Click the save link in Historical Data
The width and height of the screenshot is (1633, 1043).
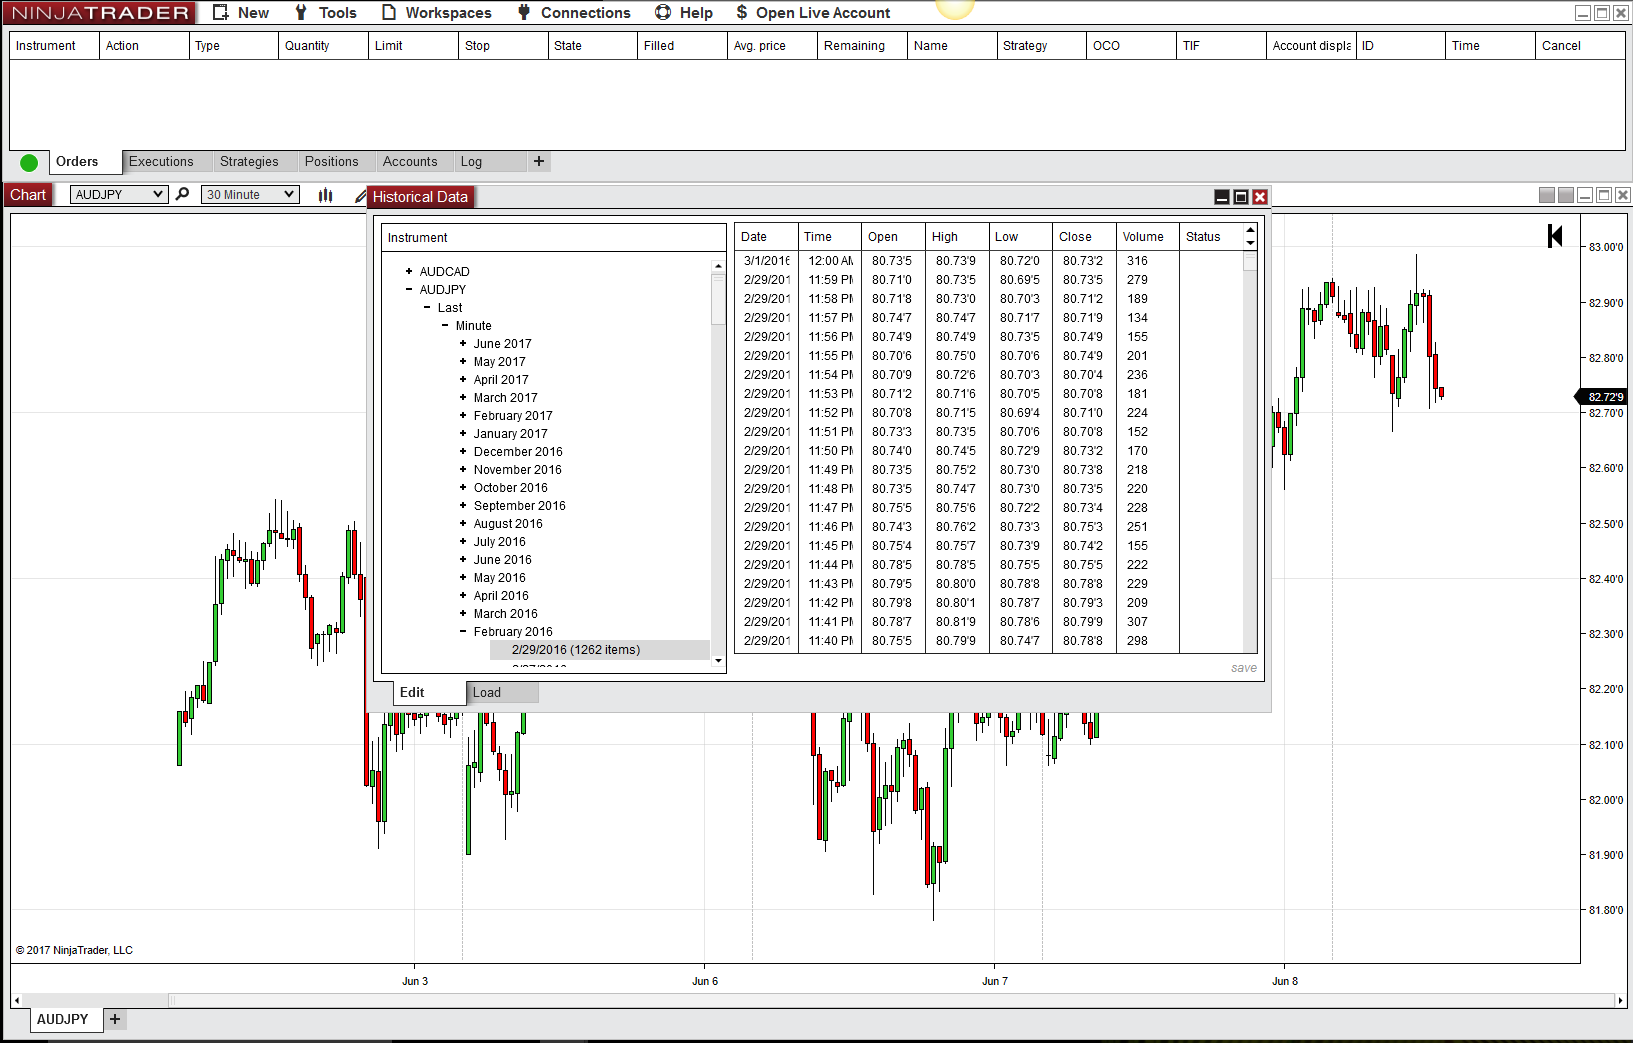point(1244,668)
